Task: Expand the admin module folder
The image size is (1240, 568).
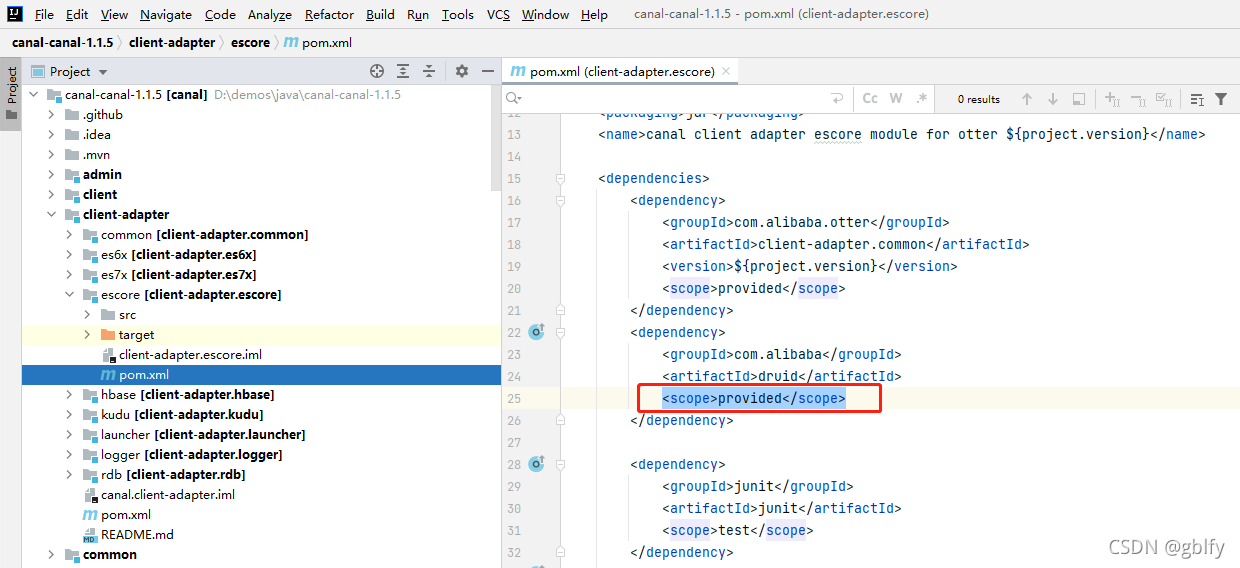Action: [53, 174]
